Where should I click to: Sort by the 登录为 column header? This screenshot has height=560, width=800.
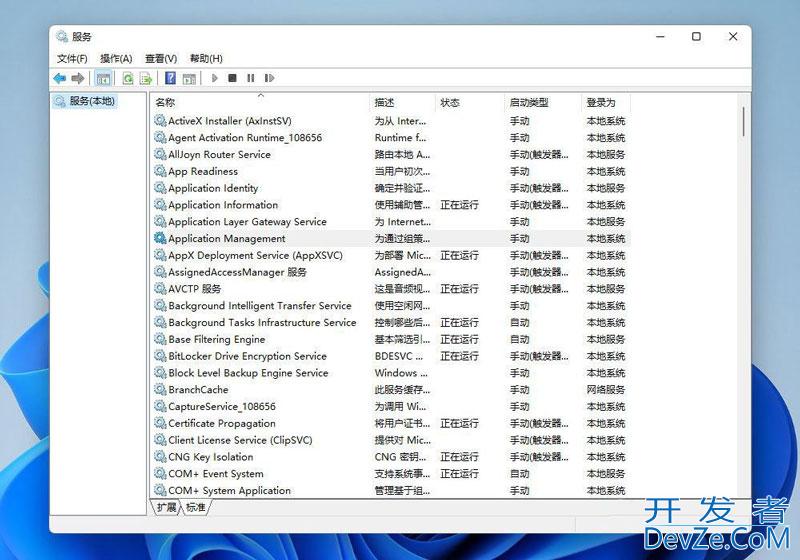point(606,103)
